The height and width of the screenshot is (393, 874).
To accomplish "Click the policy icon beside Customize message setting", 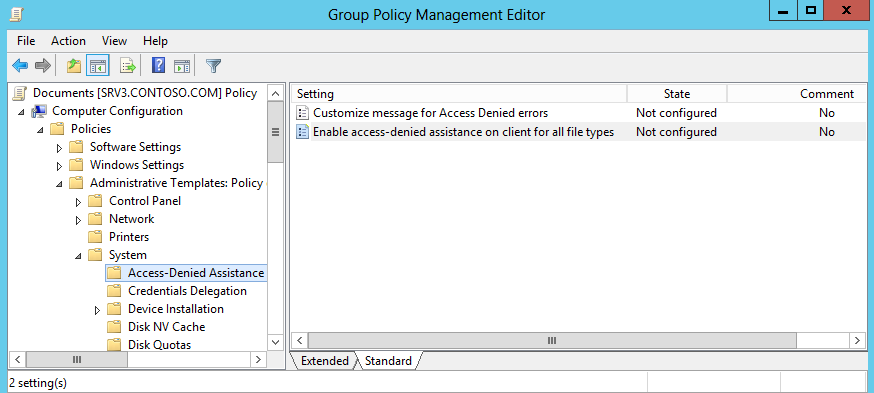I will pyautogui.click(x=302, y=113).
